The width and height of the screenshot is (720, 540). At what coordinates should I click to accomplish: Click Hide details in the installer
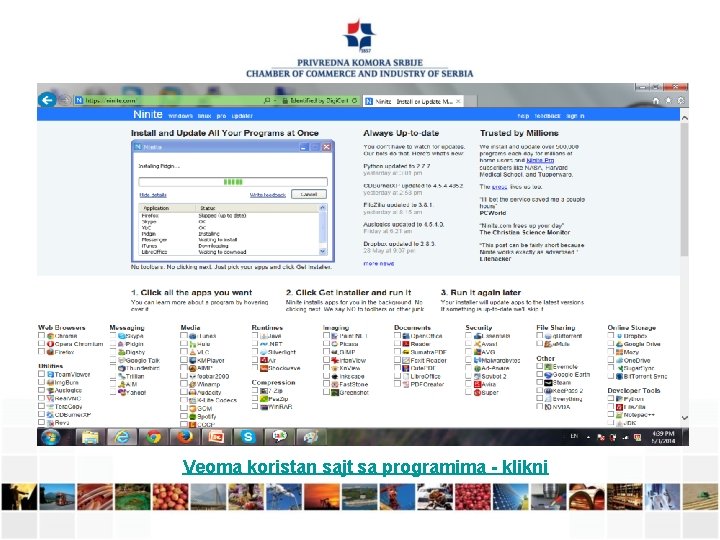tap(153, 195)
